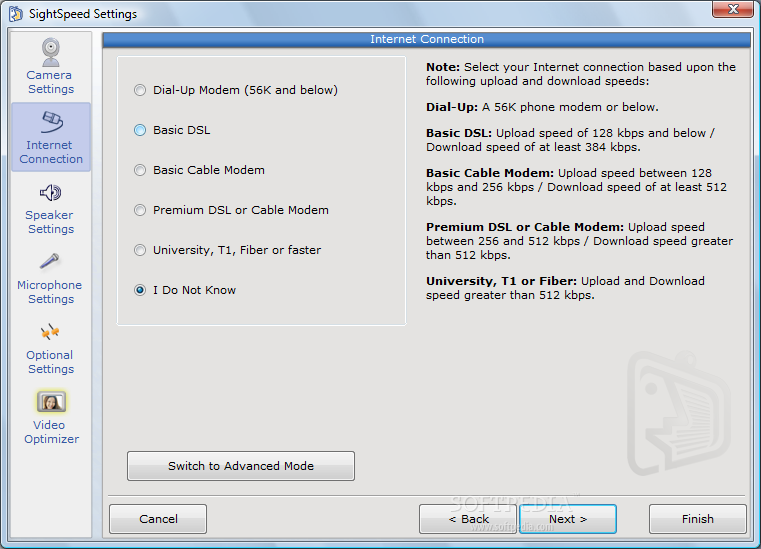
Task: Go back with the Back button
Action: tap(468, 519)
